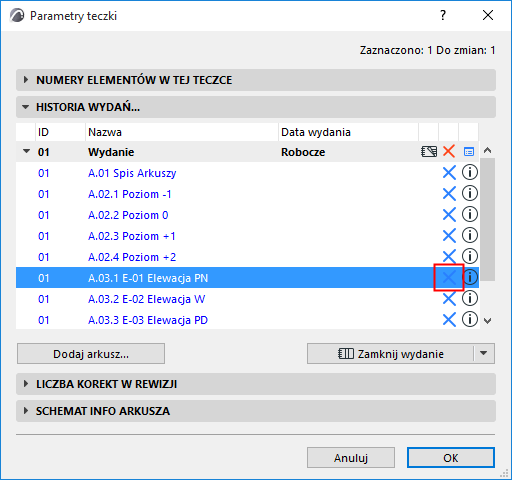Screen dimensions: 512x480
Task: Click the red delete X for Wydanie 01
Action: point(449,152)
